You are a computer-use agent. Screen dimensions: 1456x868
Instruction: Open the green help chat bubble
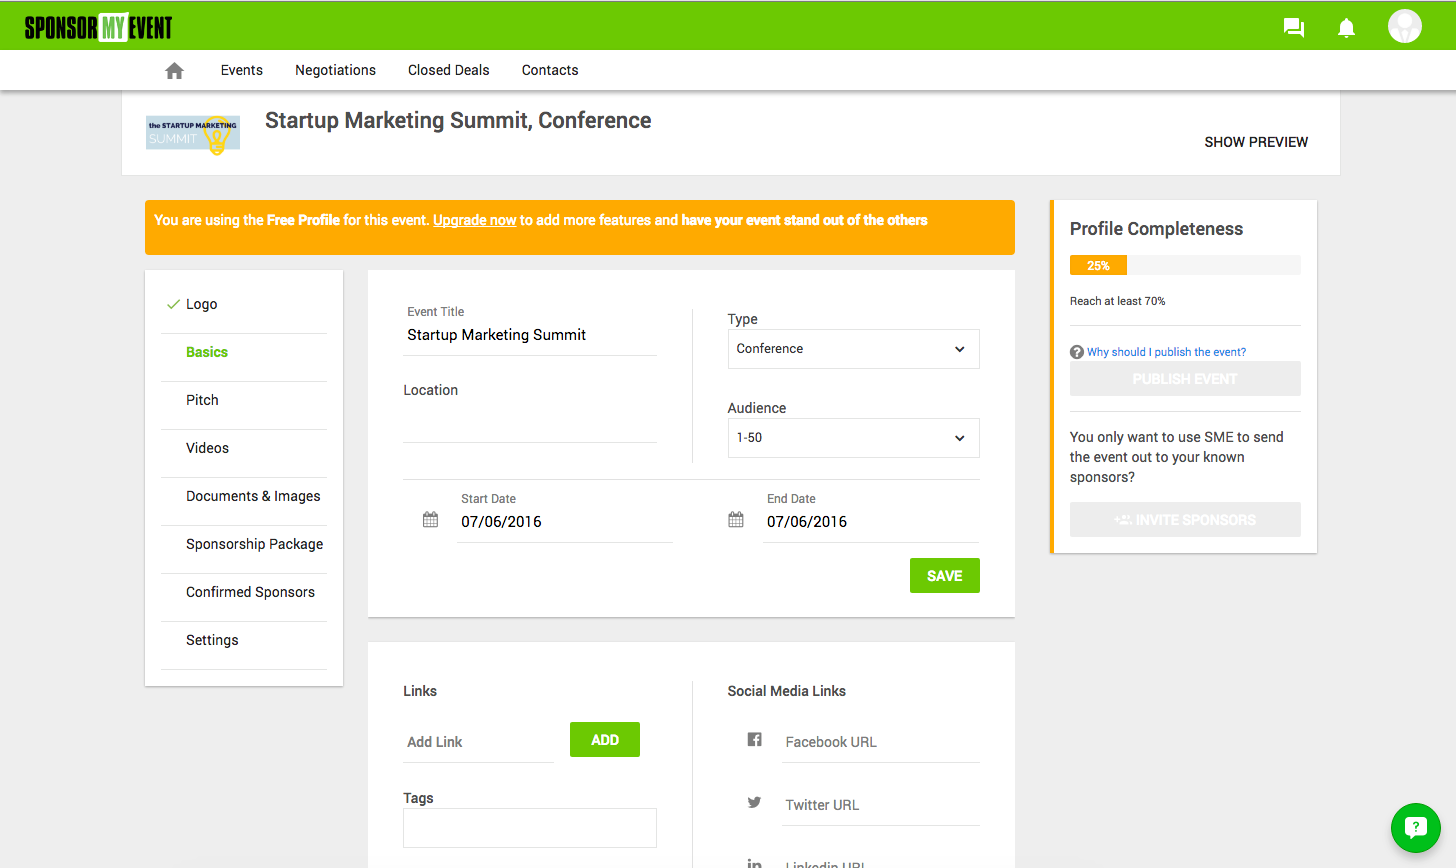coord(1415,827)
